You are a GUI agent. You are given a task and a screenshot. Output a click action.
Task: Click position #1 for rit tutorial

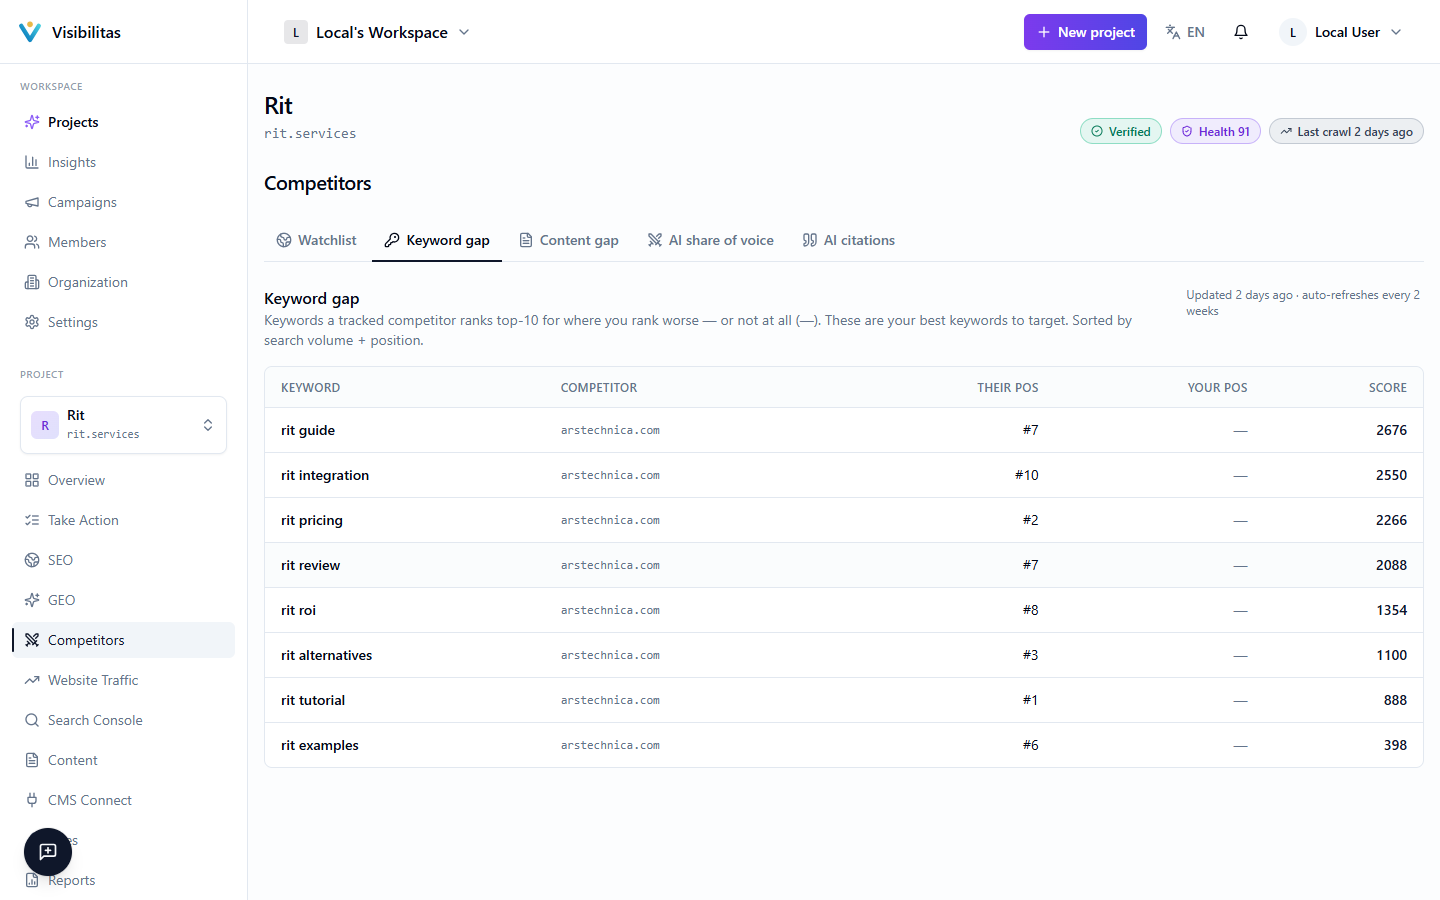[x=1030, y=700]
